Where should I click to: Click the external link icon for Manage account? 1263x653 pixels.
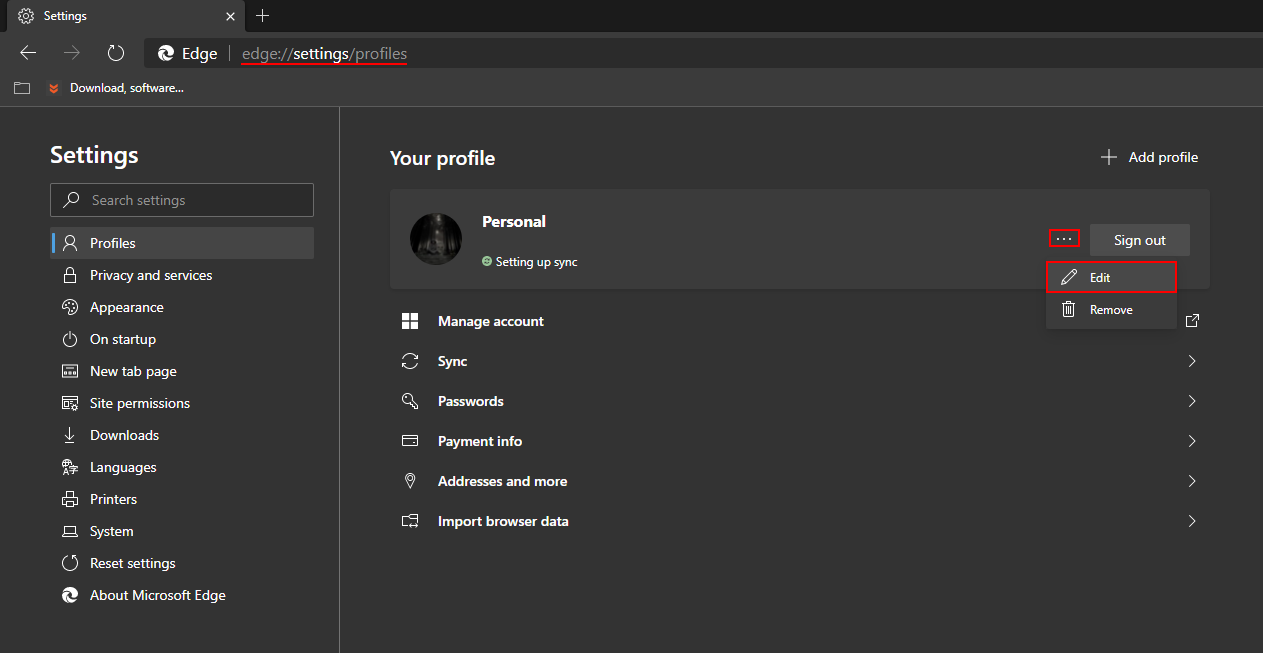coord(1192,321)
